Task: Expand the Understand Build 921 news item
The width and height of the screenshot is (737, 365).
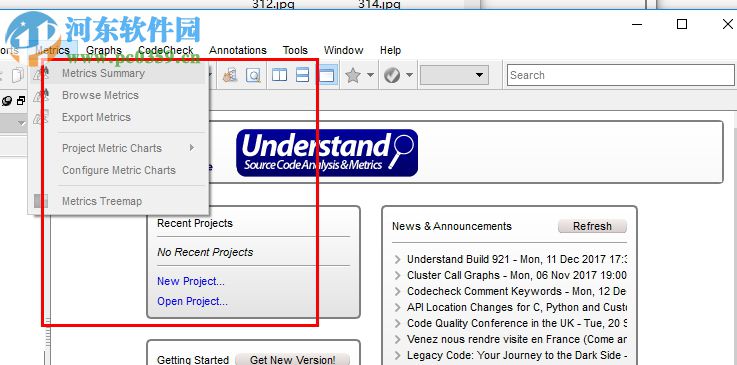Action: coord(398,259)
